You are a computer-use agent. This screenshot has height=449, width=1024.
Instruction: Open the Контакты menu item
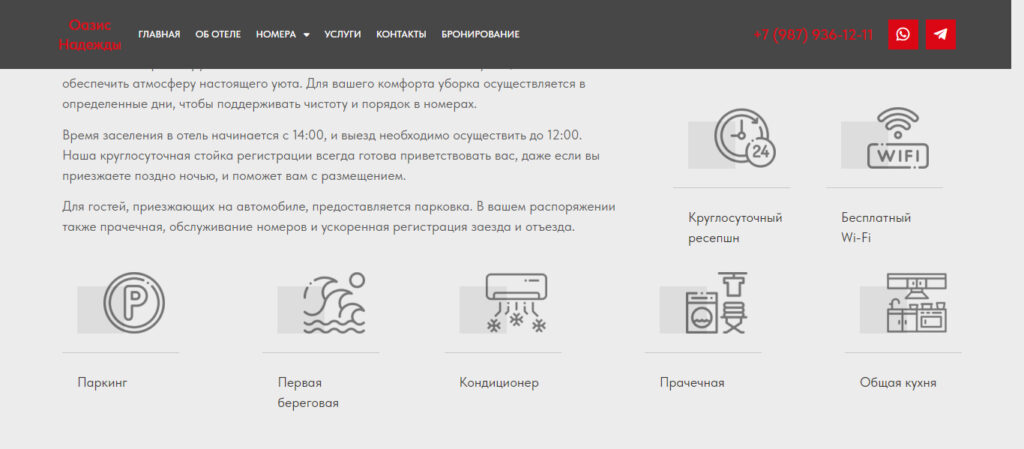pos(401,34)
